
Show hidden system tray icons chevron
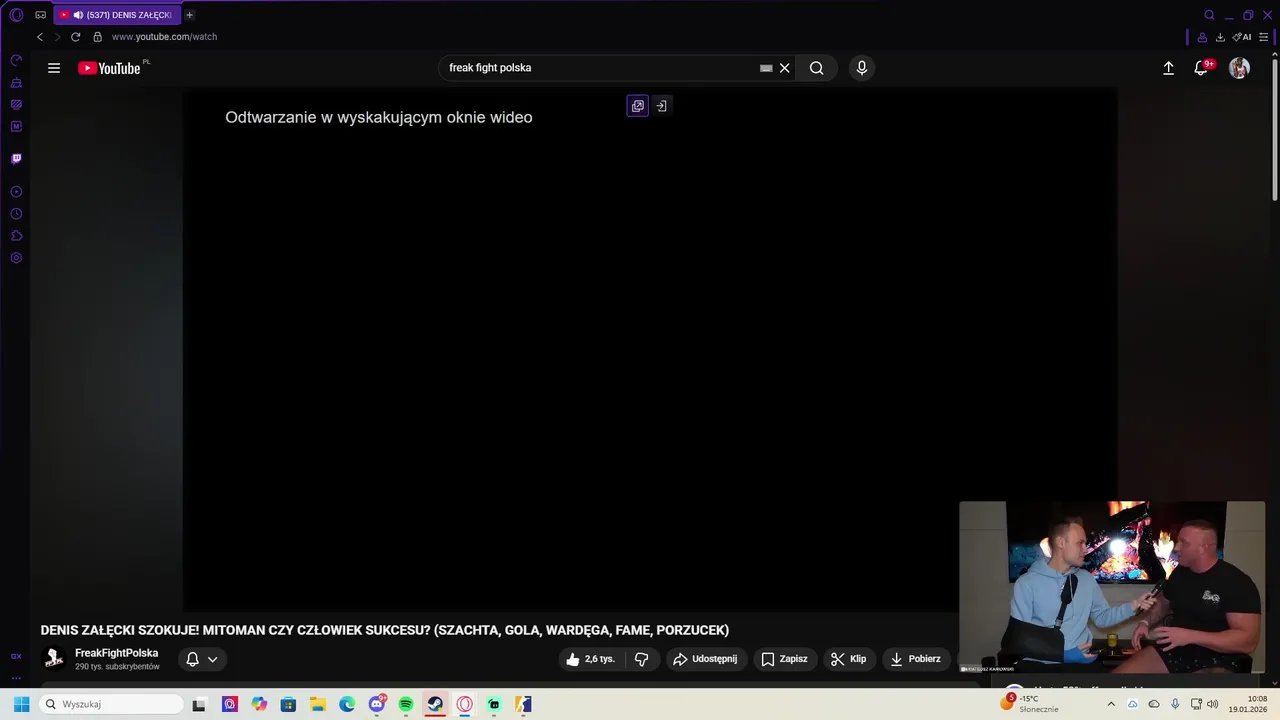[1110, 704]
